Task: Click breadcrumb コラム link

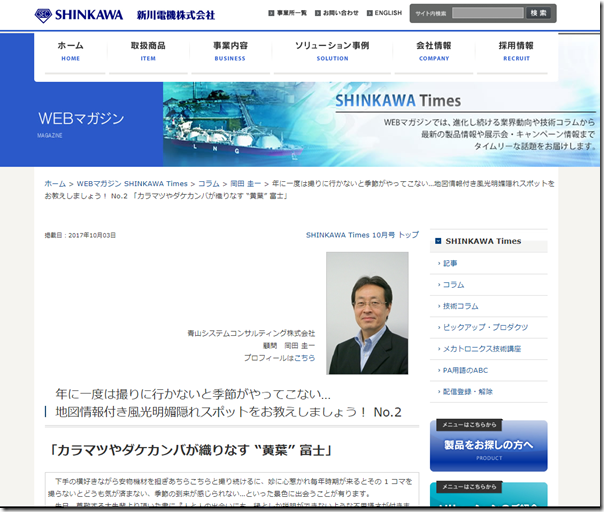Action: click(208, 184)
